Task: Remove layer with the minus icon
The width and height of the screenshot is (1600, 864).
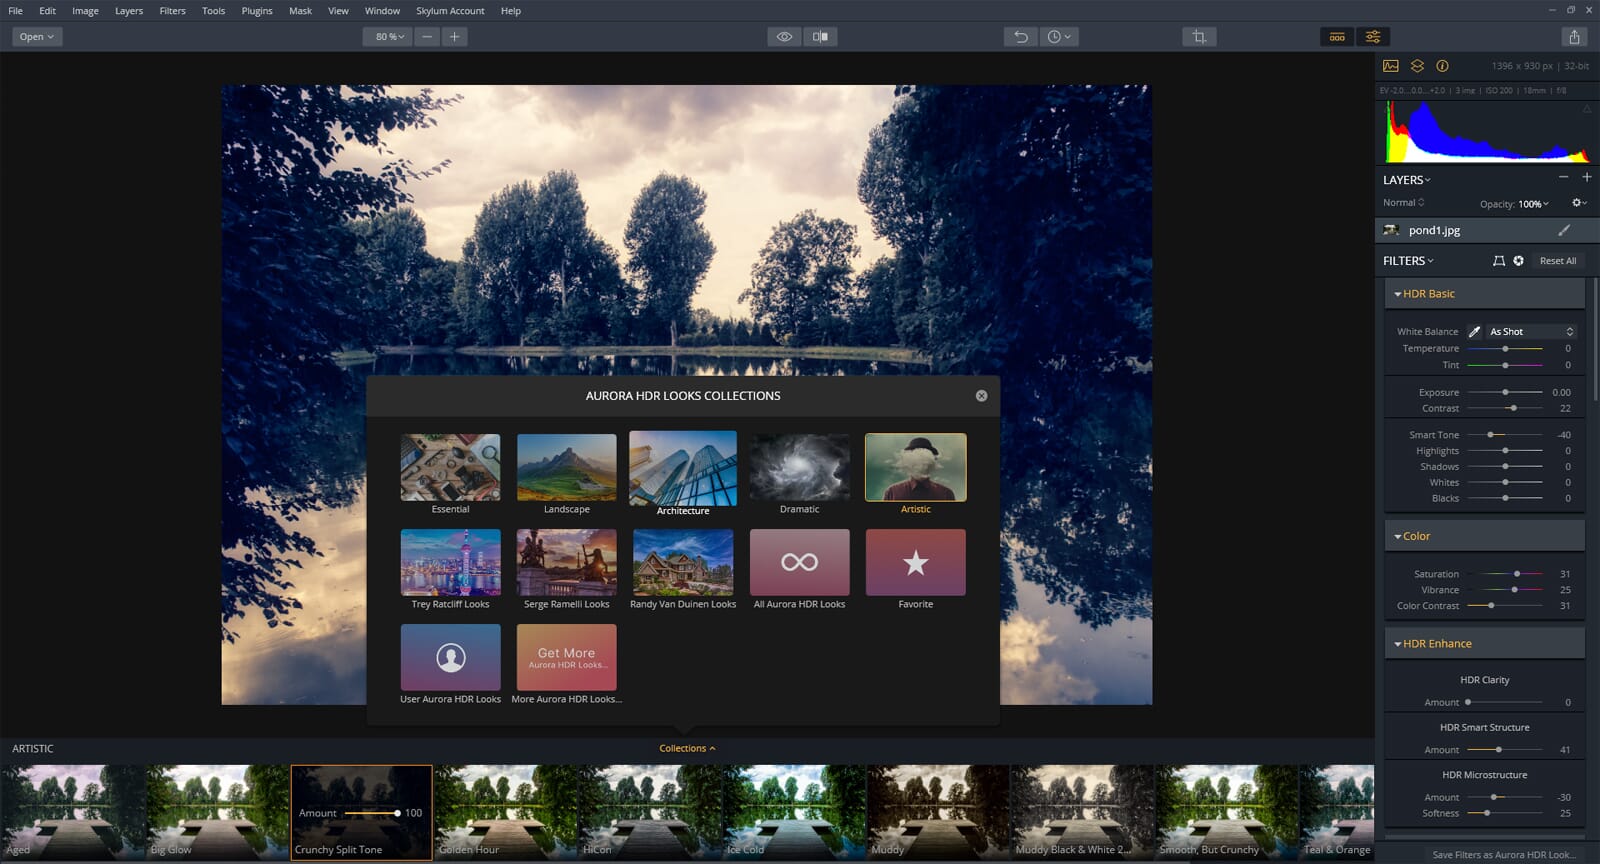Action: (x=1564, y=177)
